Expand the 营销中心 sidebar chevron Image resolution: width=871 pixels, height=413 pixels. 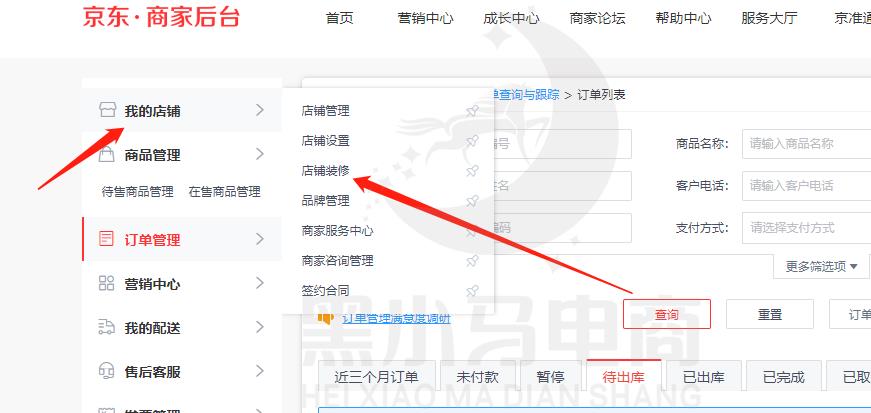tap(259, 283)
